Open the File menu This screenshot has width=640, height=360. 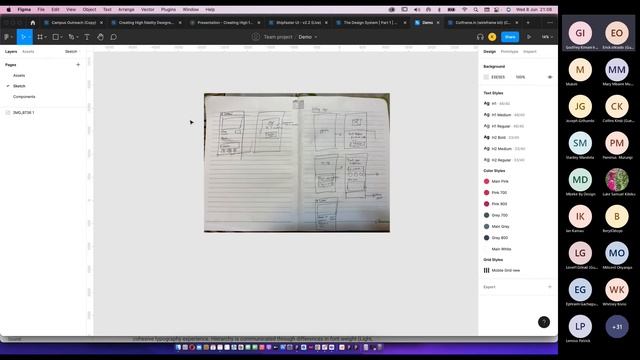point(41,9)
